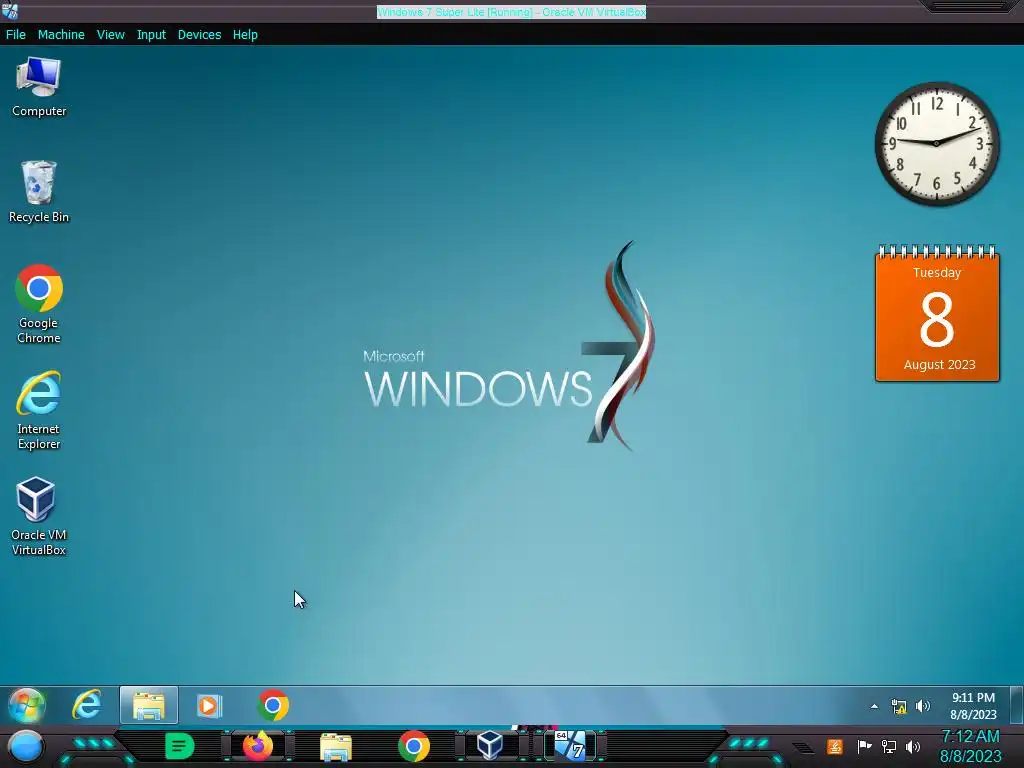This screenshot has width=1024, height=768.
Task: Select the Google Chrome desktop shortcut
Action: (39, 304)
